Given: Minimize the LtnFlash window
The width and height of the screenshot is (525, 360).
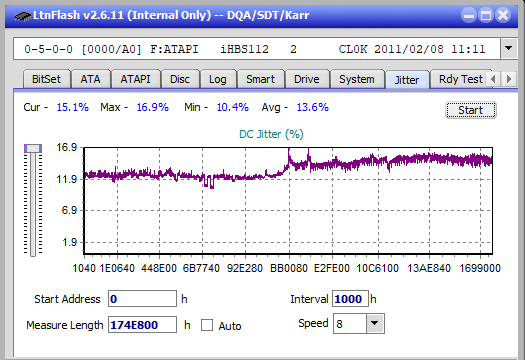Looking at the screenshot, I should tap(469, 15).
